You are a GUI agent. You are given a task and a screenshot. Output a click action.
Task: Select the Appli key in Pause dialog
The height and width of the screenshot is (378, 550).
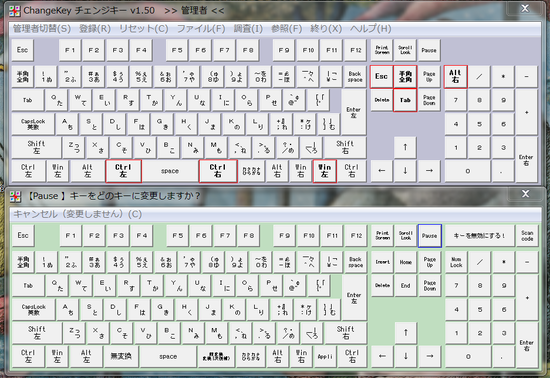click(x=325, y=356)
